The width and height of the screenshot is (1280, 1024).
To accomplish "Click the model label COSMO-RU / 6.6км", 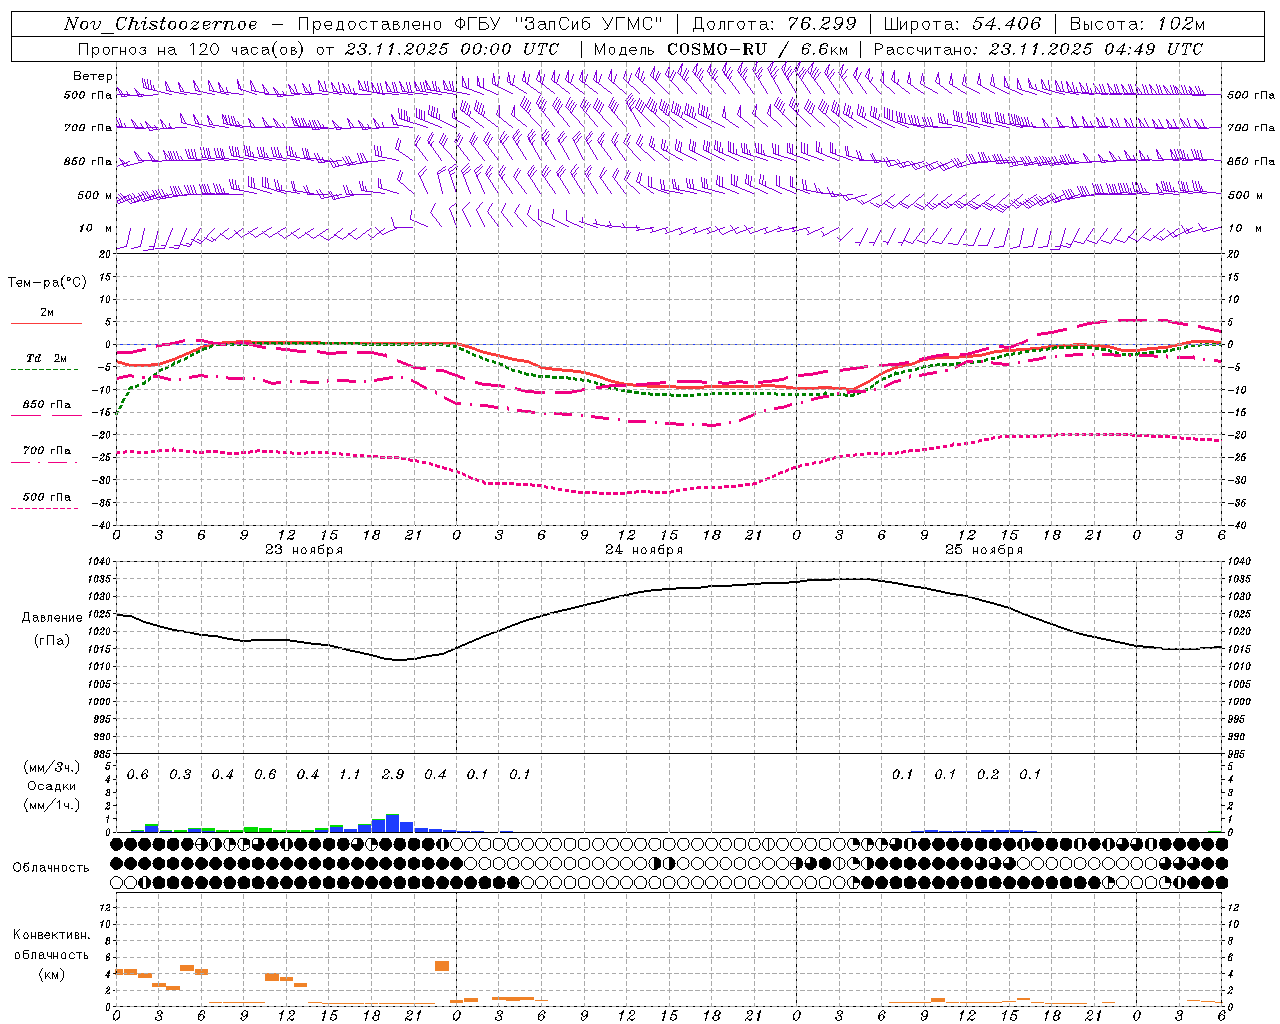I will click(x=756, y=49).
